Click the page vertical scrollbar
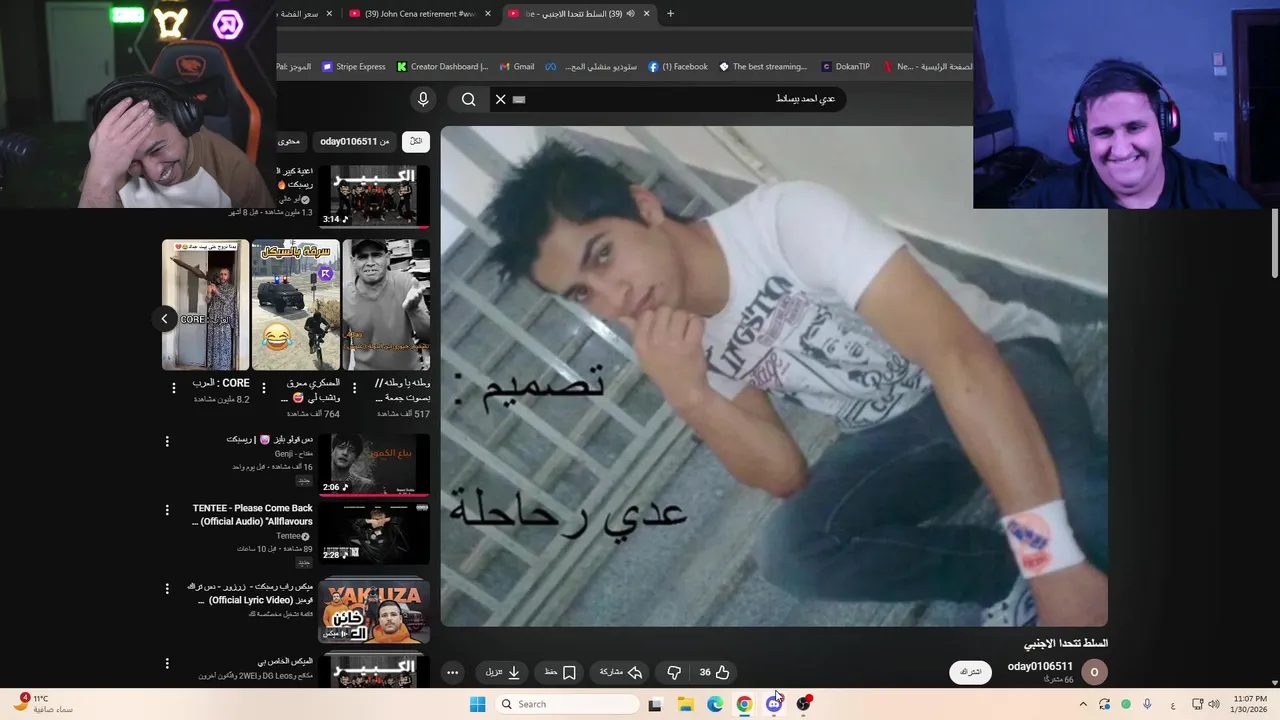 tap(1275, 244)
